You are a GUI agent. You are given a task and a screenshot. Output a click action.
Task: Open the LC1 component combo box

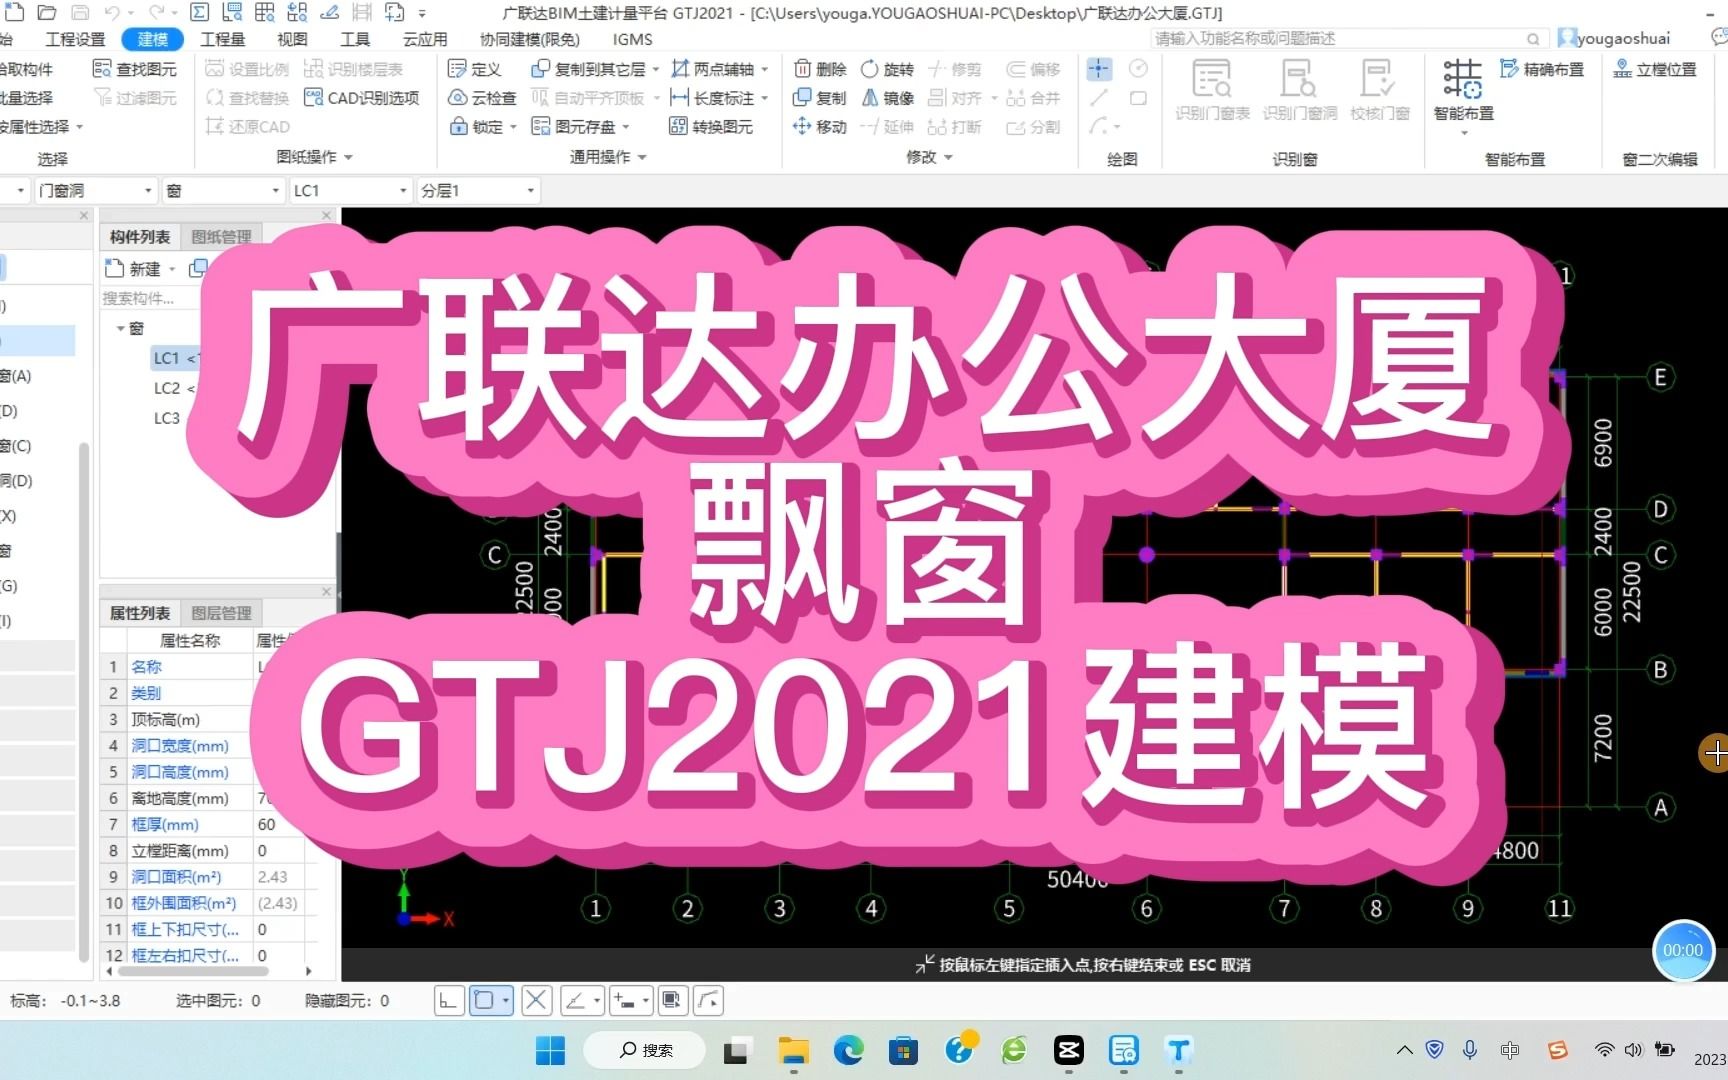point(350,190)
